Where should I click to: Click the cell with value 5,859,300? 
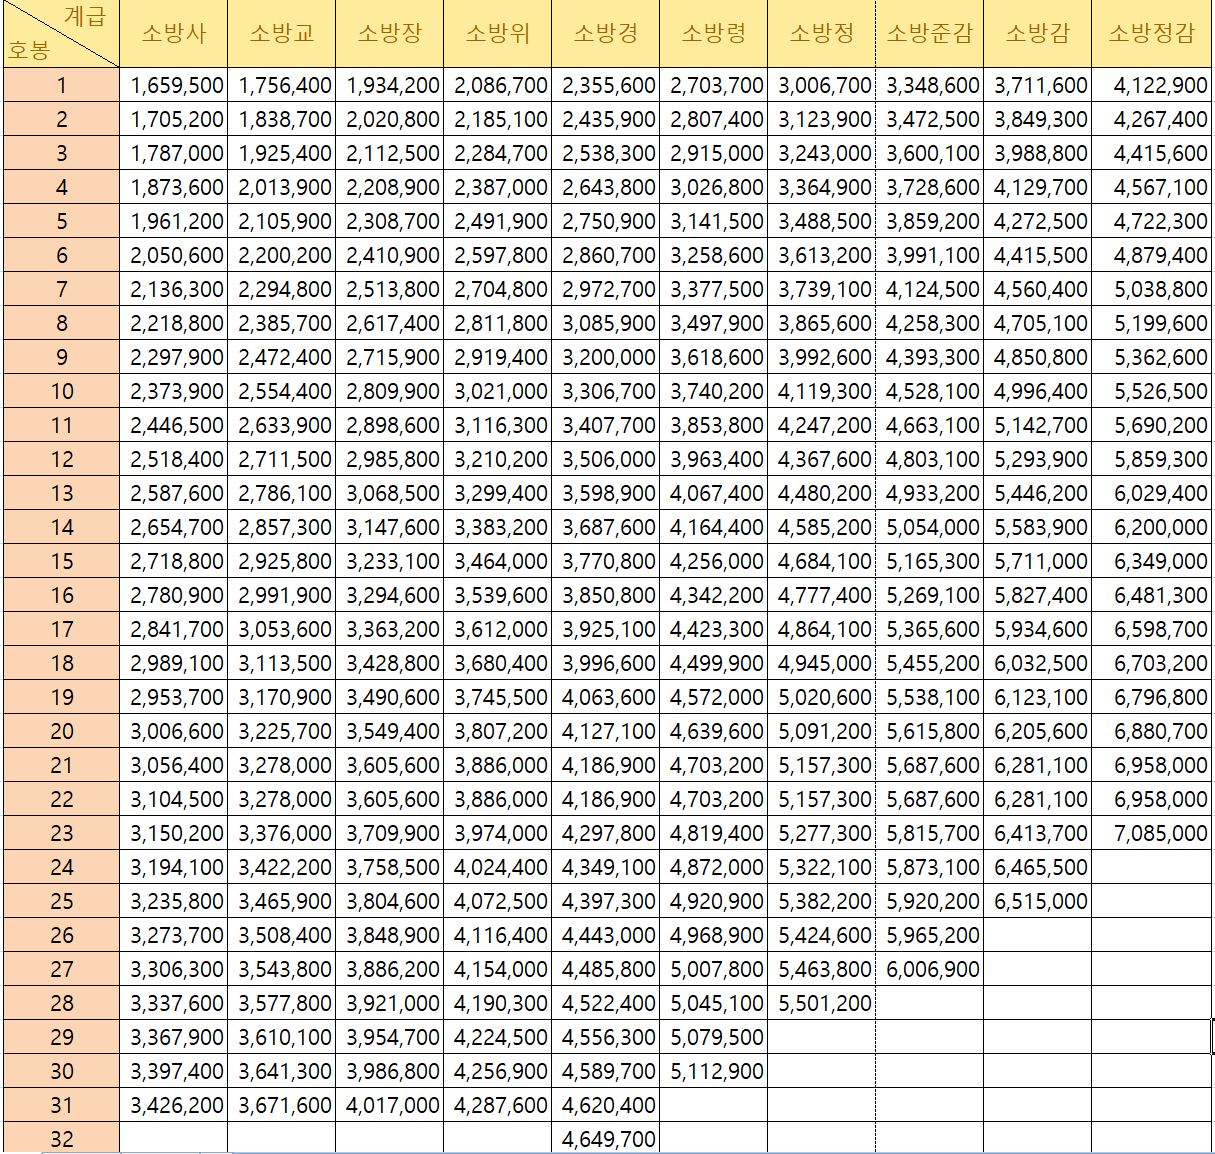click(1151, 459)
